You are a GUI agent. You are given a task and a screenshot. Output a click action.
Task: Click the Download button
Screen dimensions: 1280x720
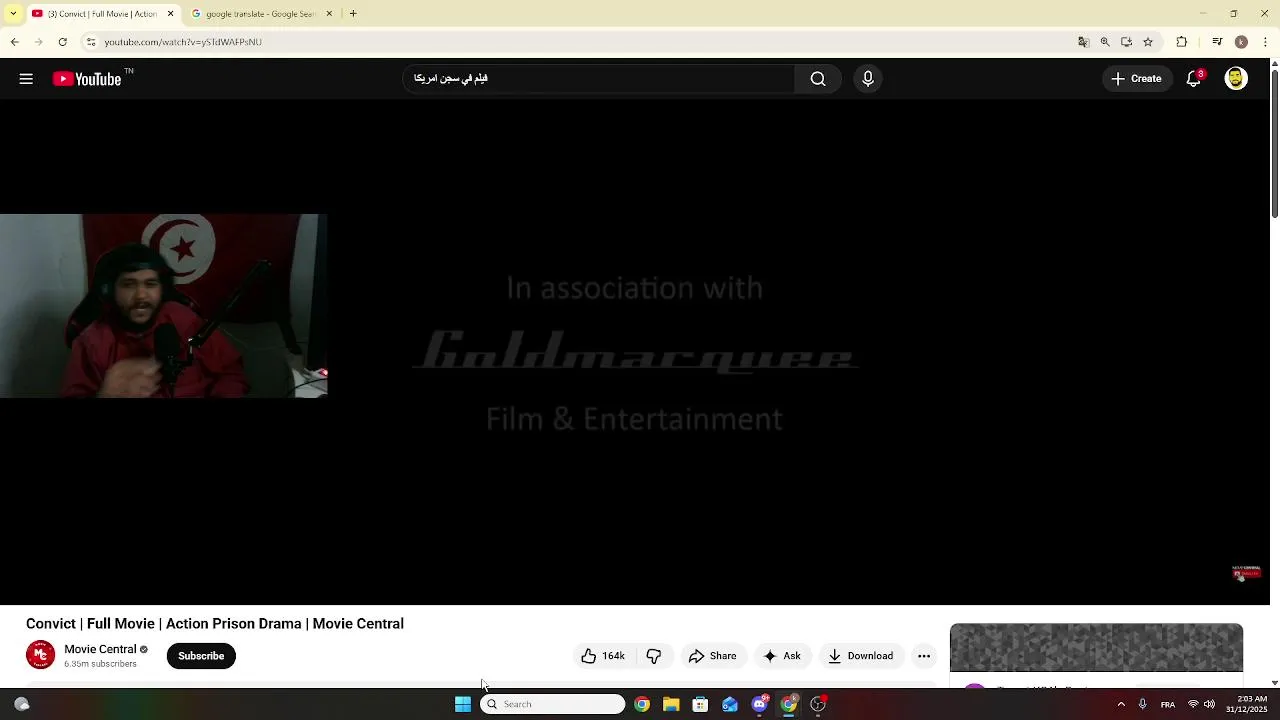click(x=861, y=656)
